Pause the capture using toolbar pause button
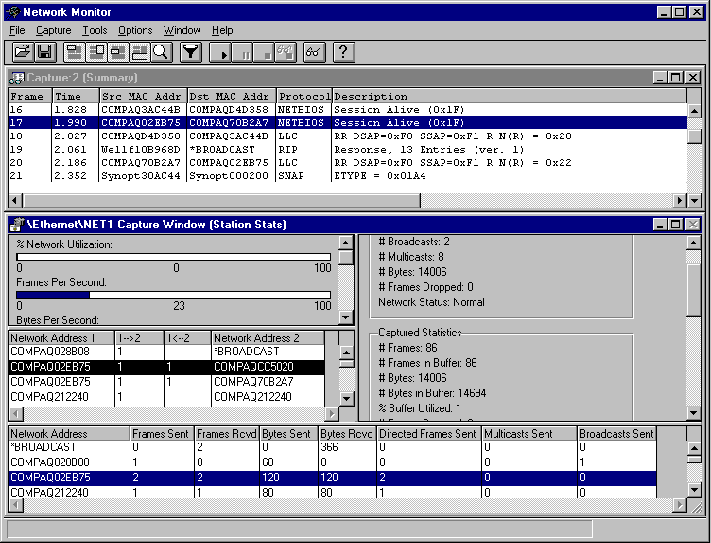Viewport: 711px width, 543px height. [243, 52]
